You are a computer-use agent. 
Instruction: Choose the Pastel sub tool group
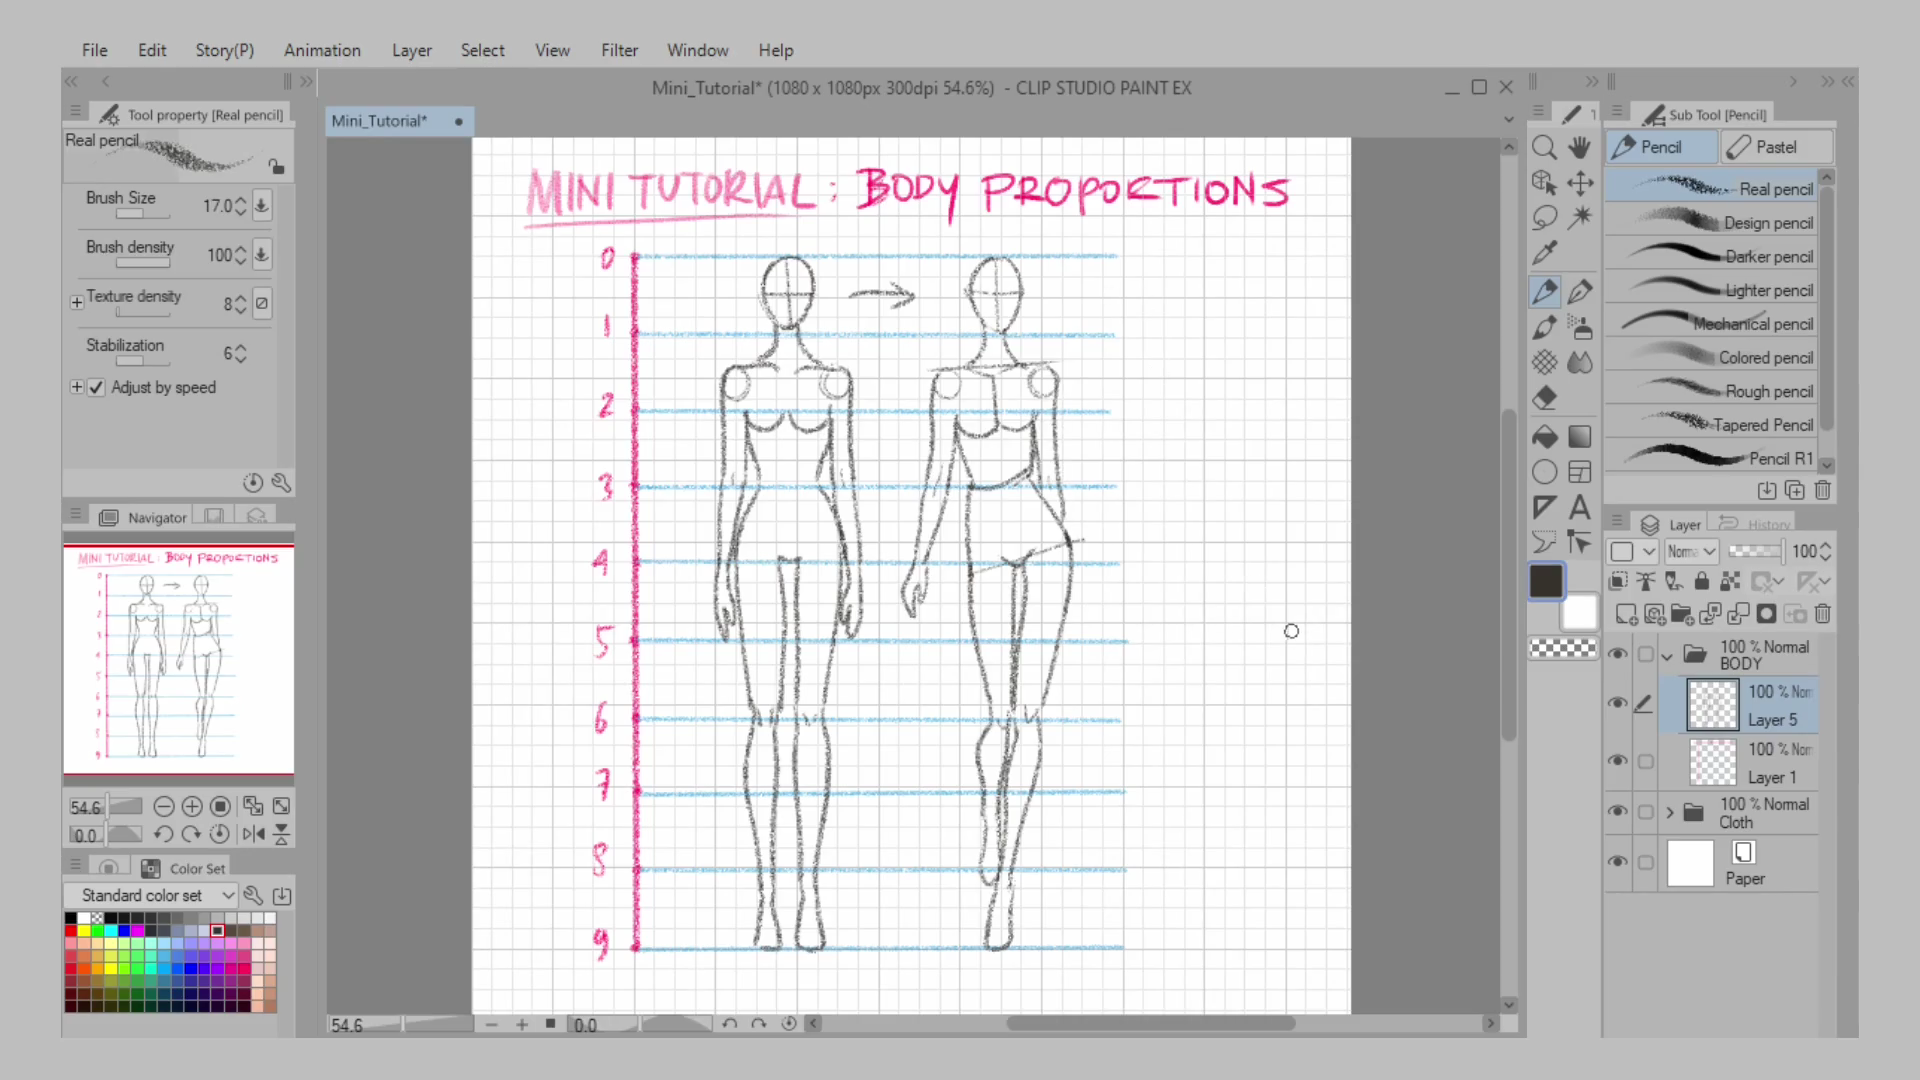[1776, 147]
